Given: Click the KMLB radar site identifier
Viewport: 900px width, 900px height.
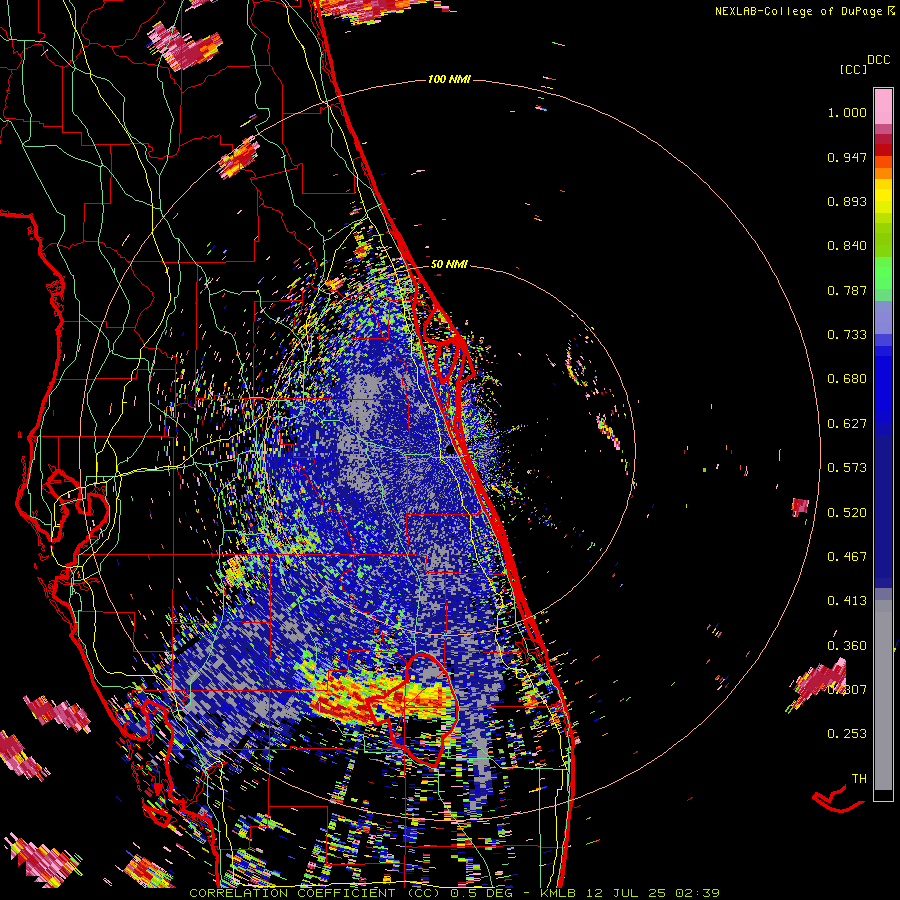Looking at the screenshot, I should [x=560, y=893].
